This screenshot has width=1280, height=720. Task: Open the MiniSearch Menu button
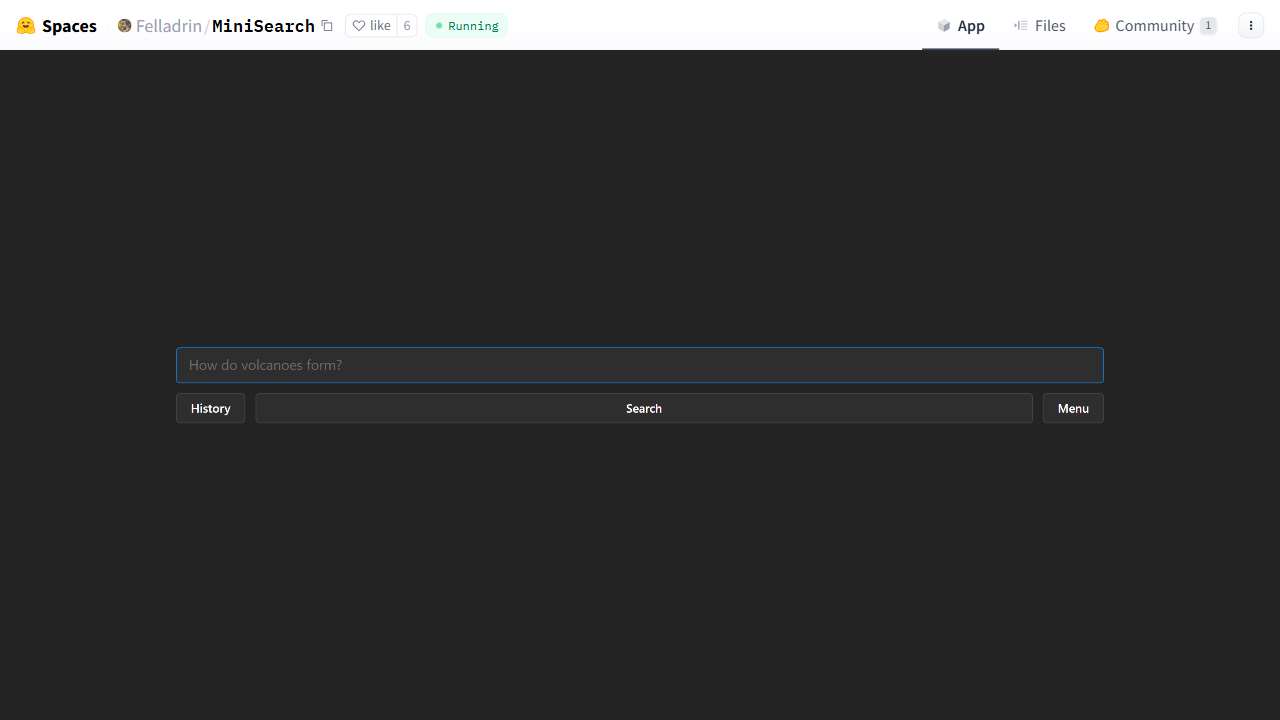click(1073, 408)
